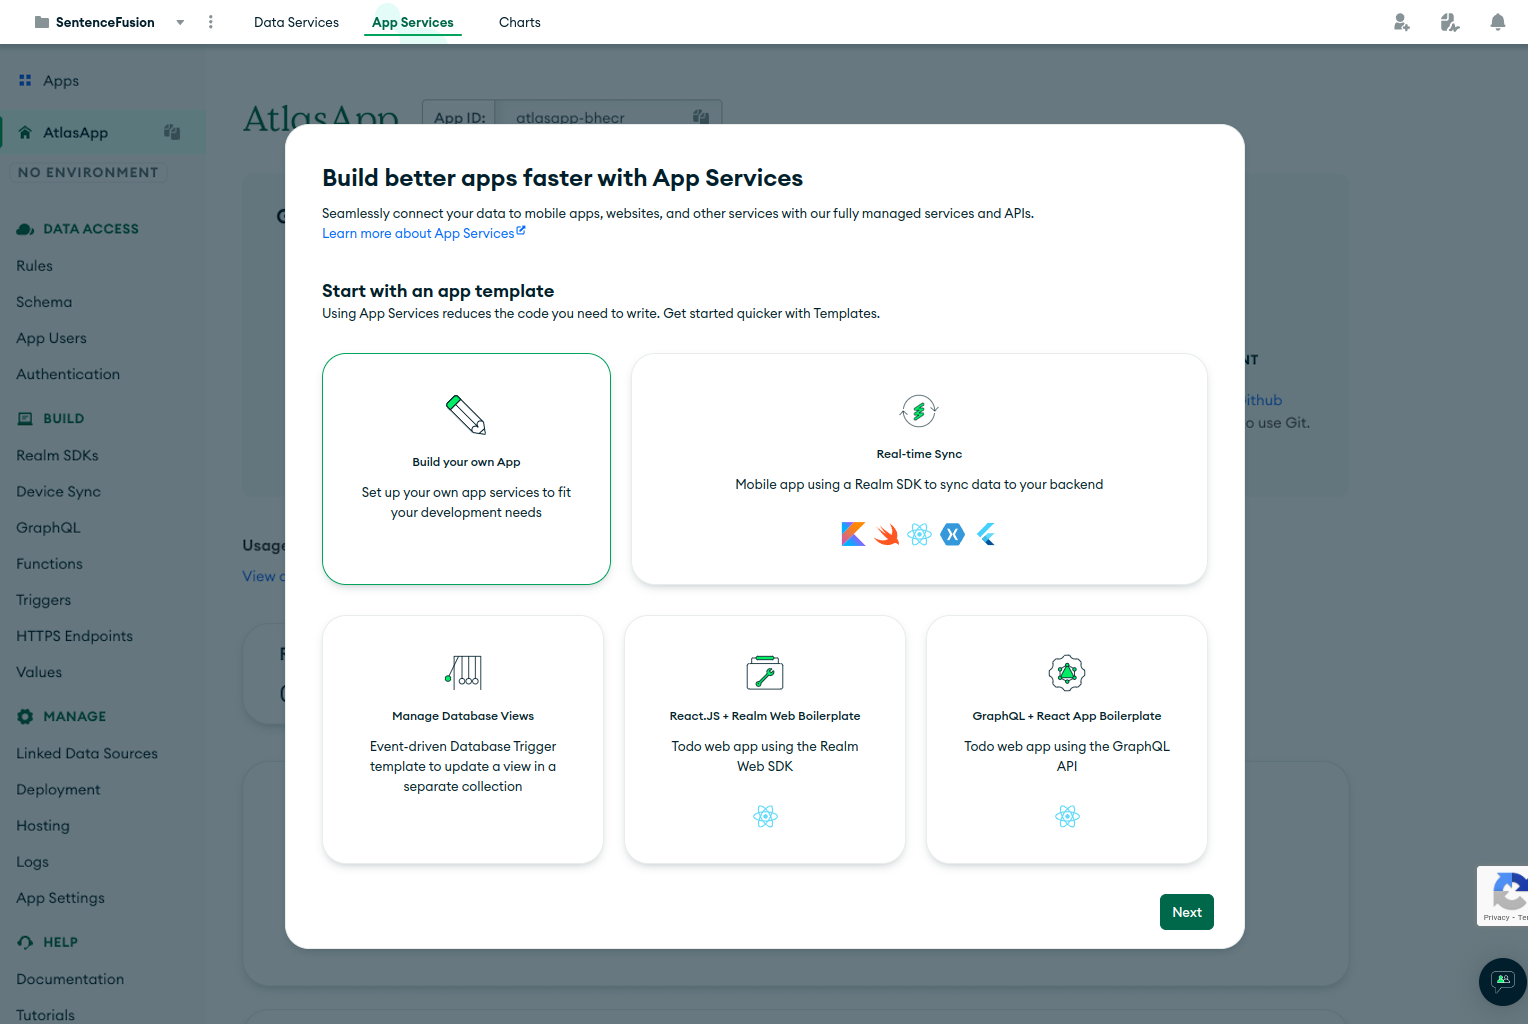Open the notifications bell icon

click(1498, 22)
